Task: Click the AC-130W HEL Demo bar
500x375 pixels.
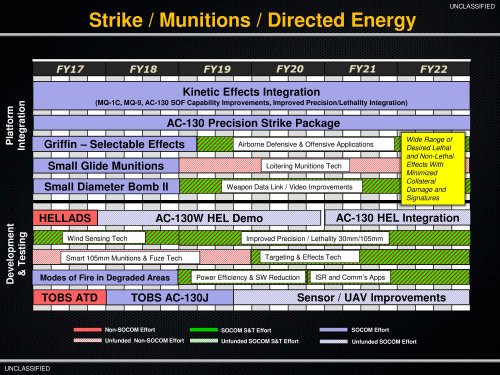Action: coord(209,218)
